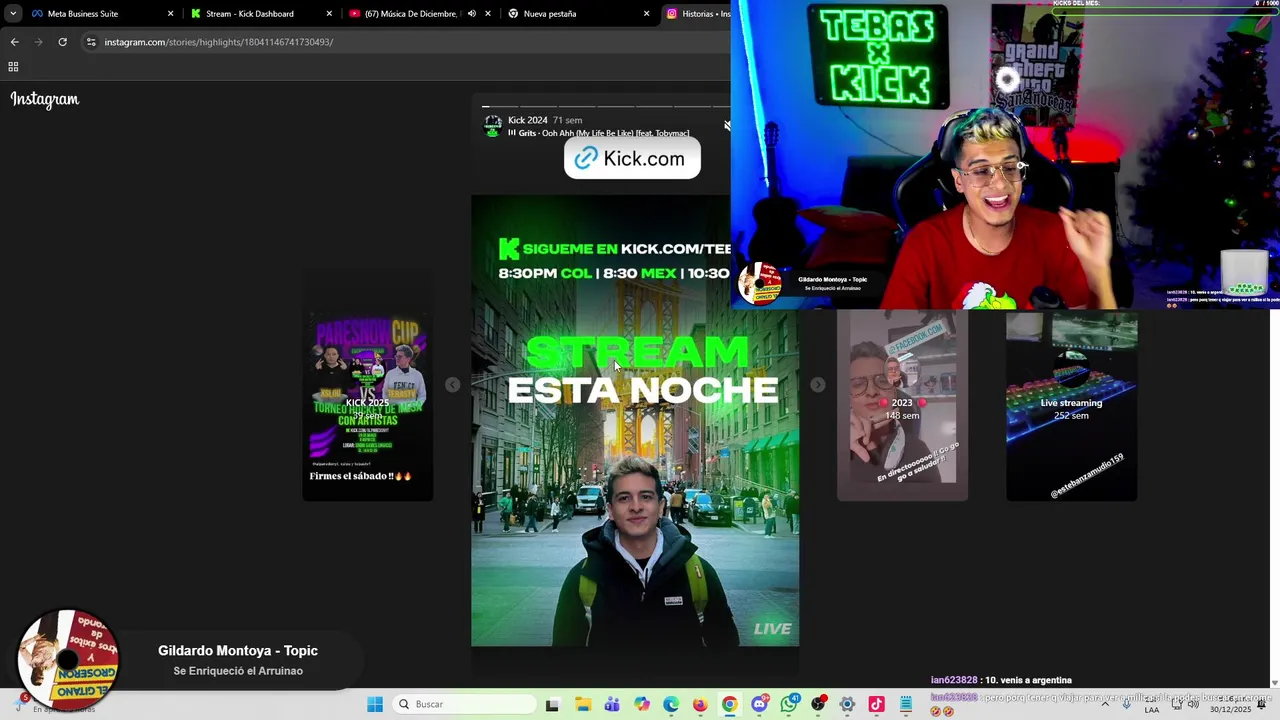This screenshot has width=1280, height=720.
Task: Toggle the story sound mute icon
Action: pyautogui.click(x=727, y=126)
